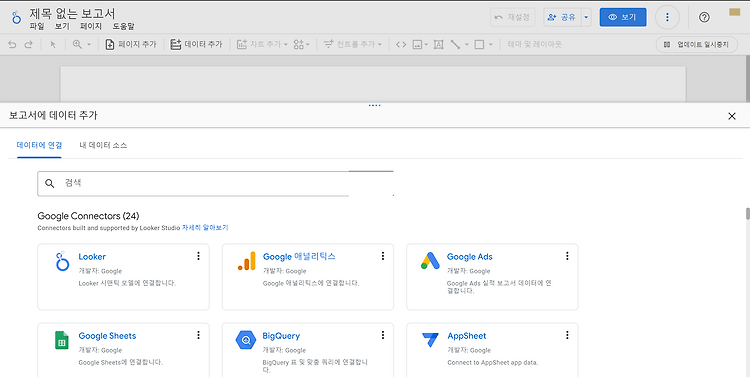
Task: Open AppSheet card more options
Action: 567,335
